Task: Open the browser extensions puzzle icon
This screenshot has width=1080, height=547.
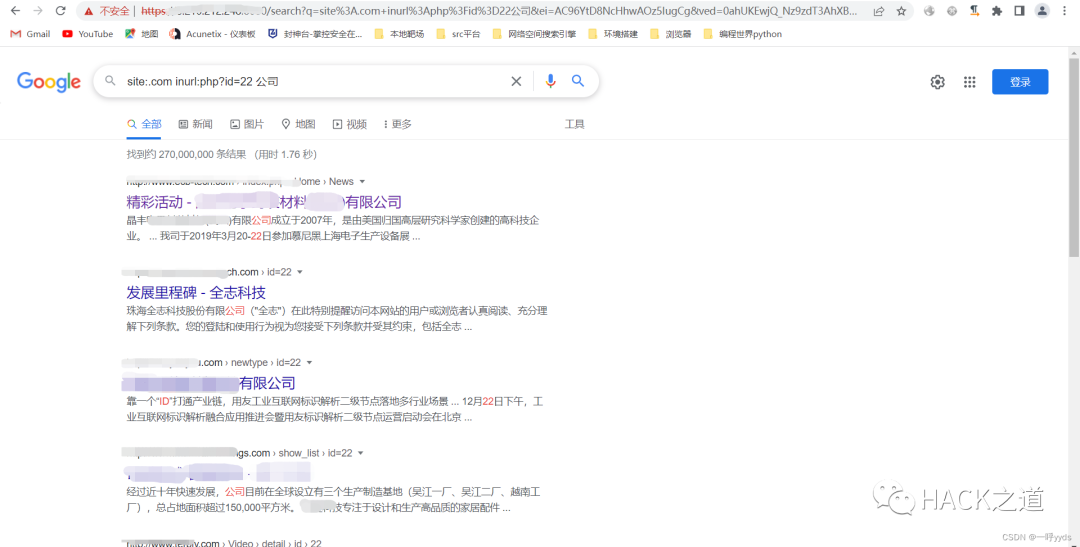Action: (x=996, y=11)
